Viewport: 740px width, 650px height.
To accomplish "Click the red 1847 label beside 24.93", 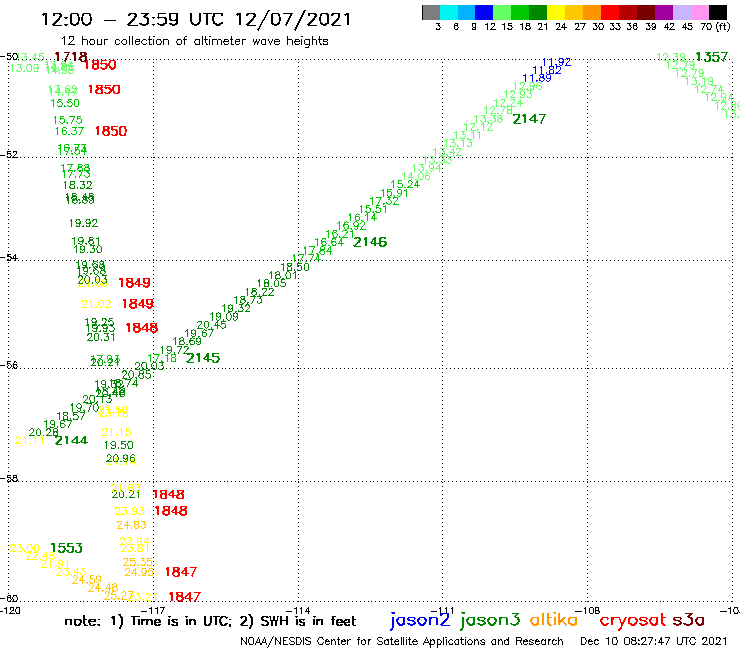I will pos(181,572).
